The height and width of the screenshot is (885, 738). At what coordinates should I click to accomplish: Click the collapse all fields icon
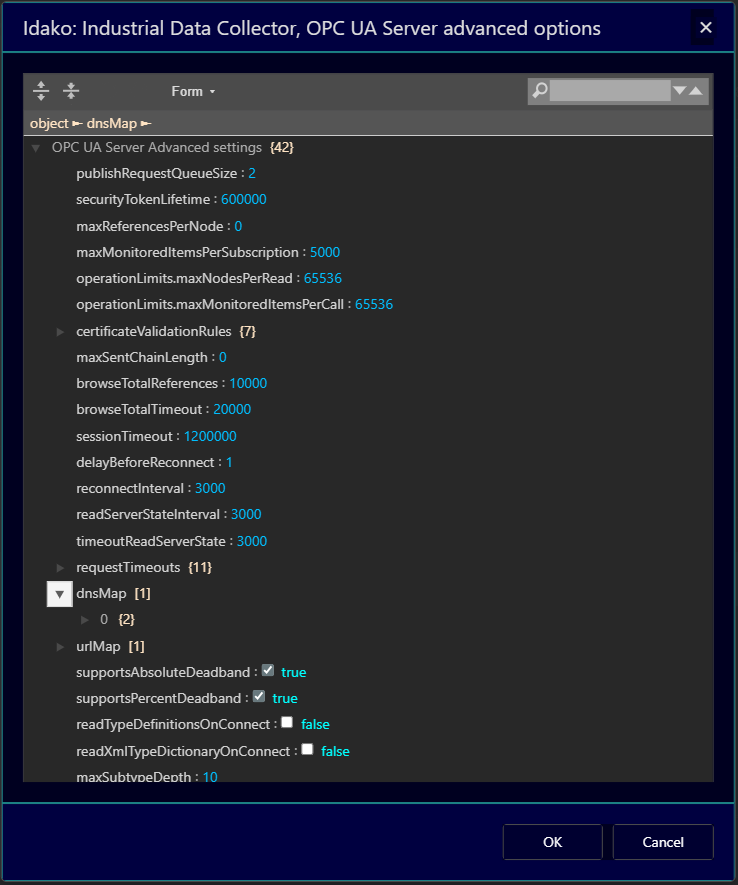coord(71,91)
